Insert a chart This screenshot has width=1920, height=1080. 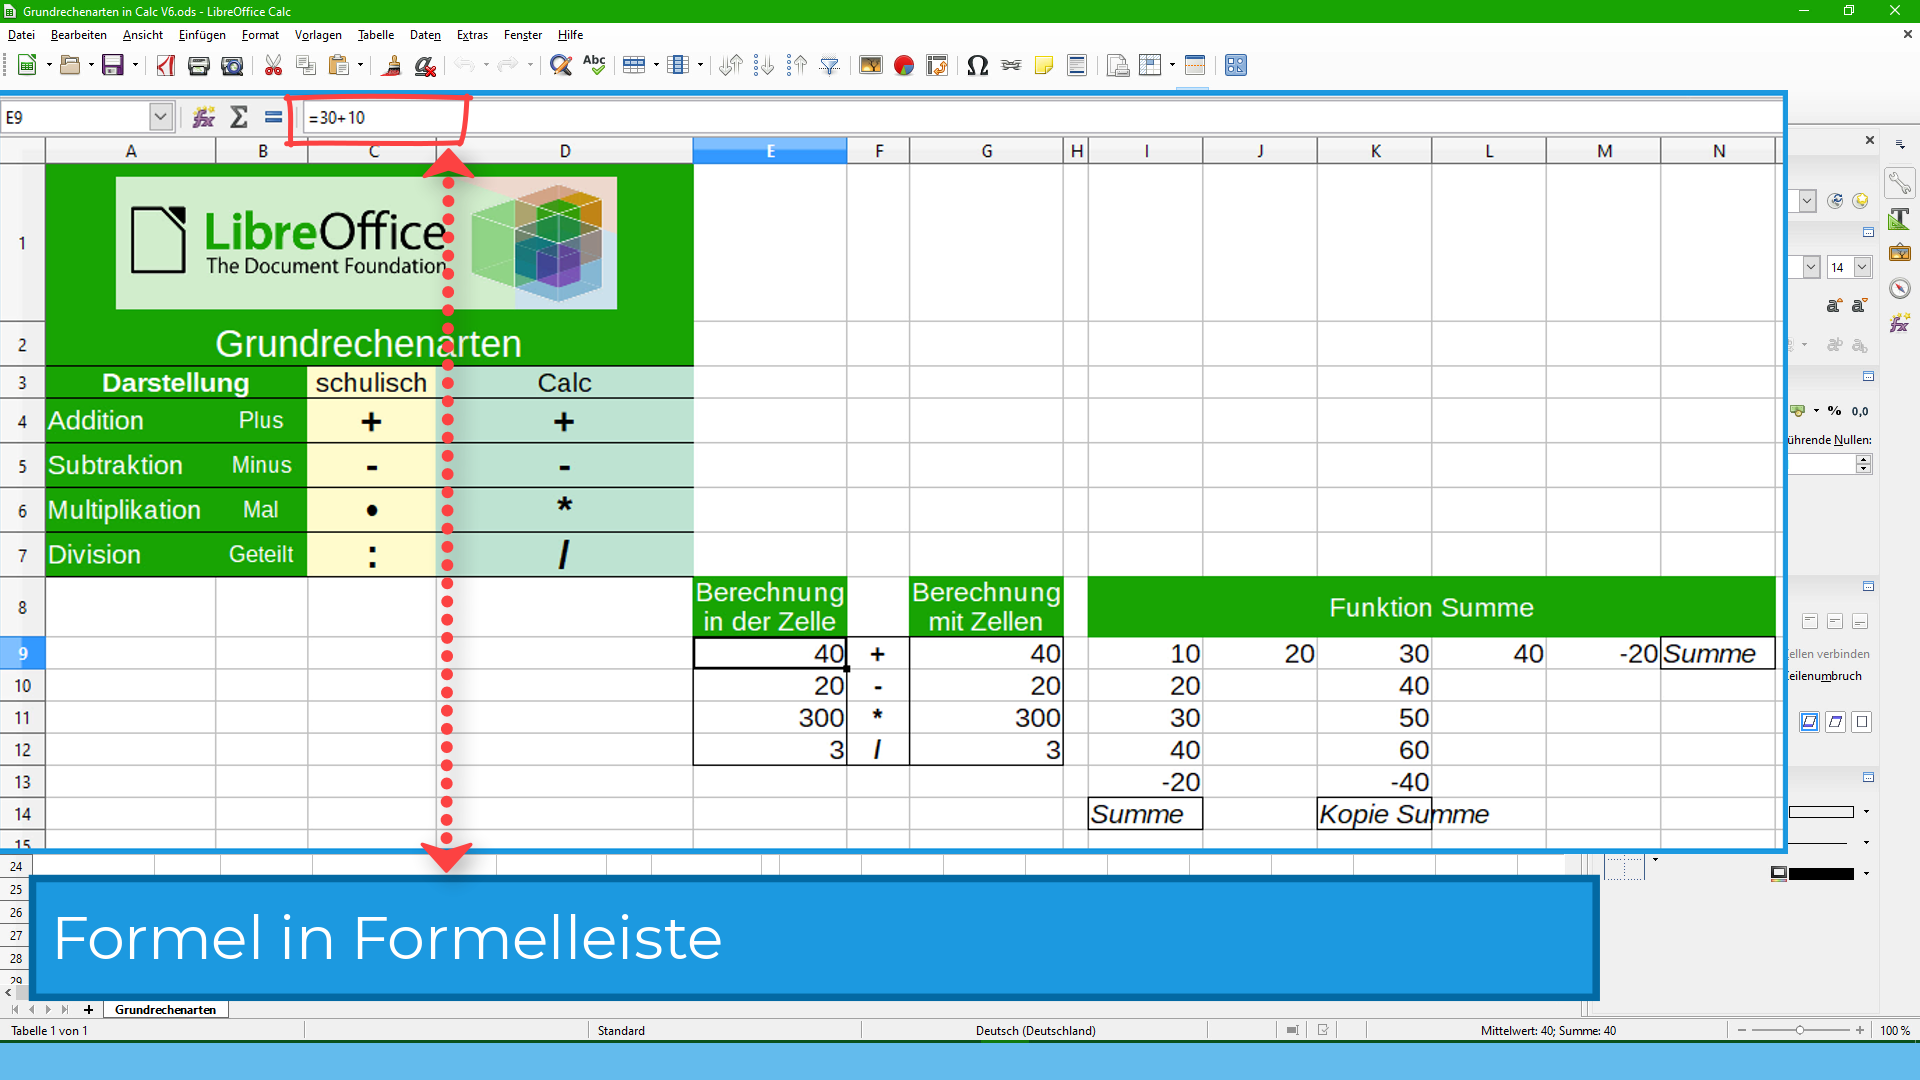point(904,65)
